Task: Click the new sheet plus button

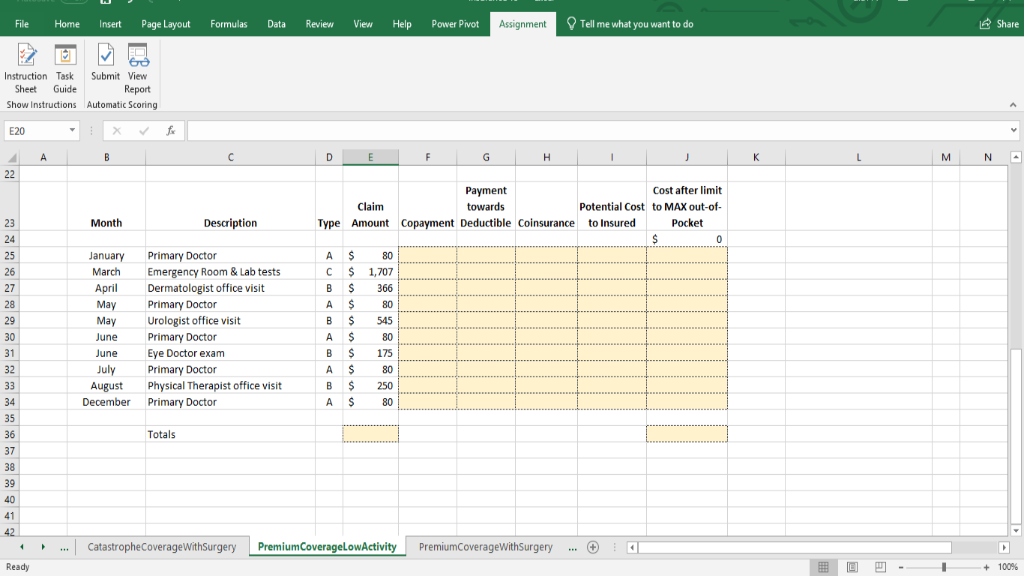Action: [593, 547]
